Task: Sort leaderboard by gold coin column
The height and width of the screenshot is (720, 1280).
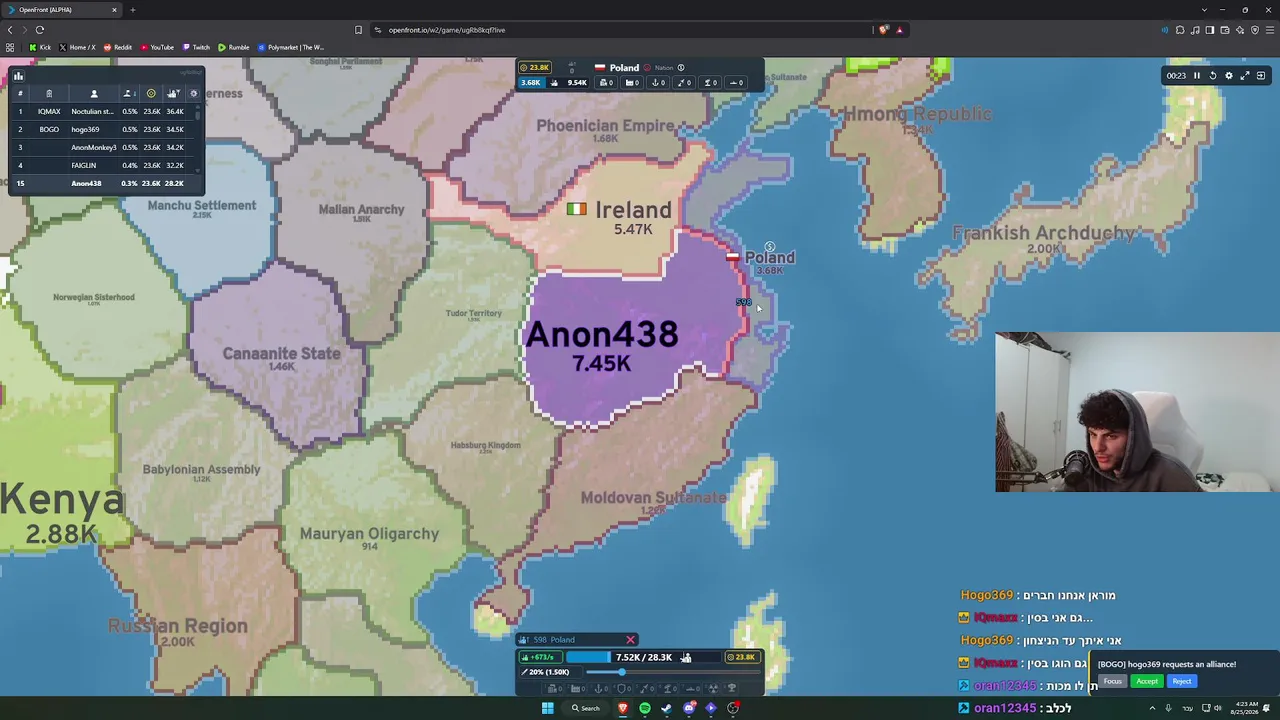Action: (151, 93)
